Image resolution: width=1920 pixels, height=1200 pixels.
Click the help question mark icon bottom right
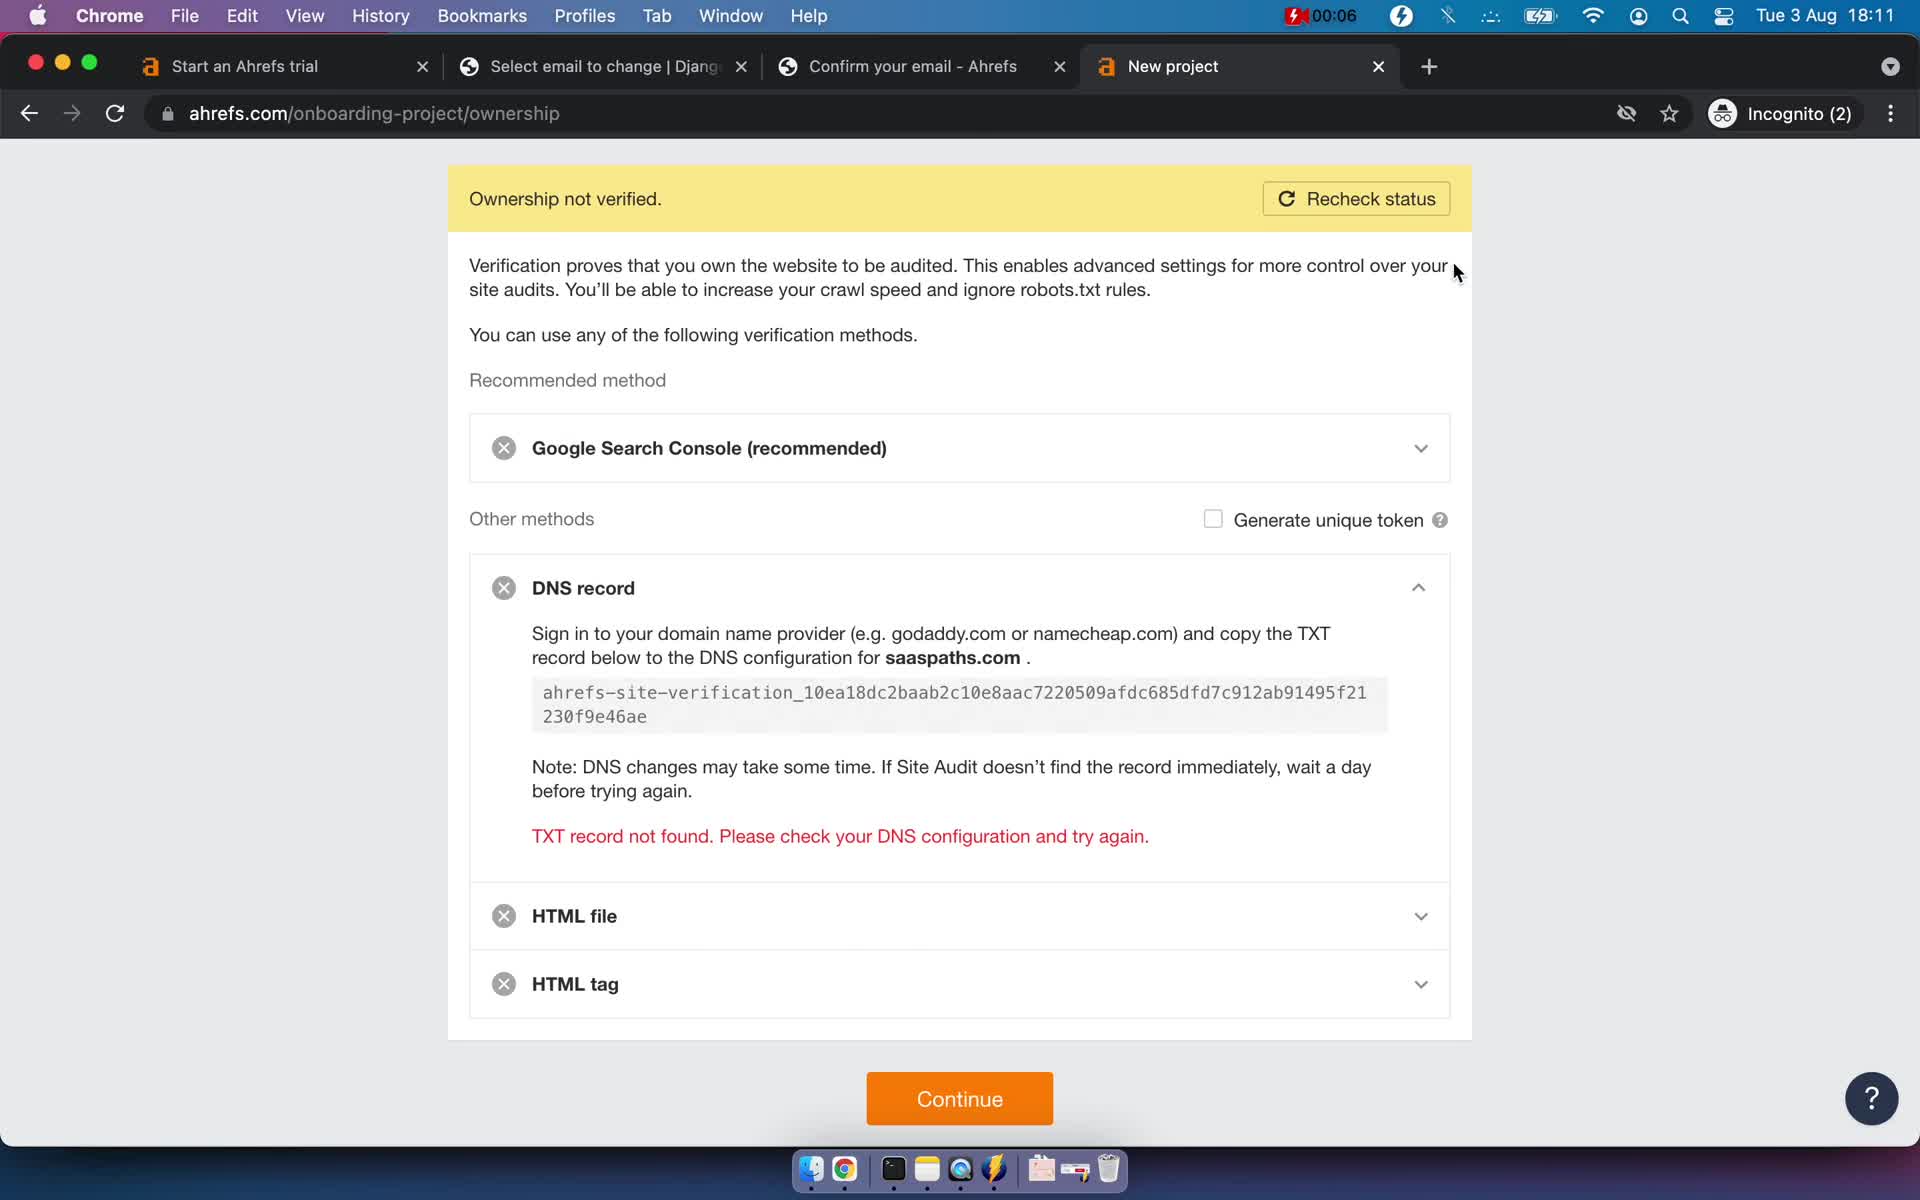point(1872,1098)
